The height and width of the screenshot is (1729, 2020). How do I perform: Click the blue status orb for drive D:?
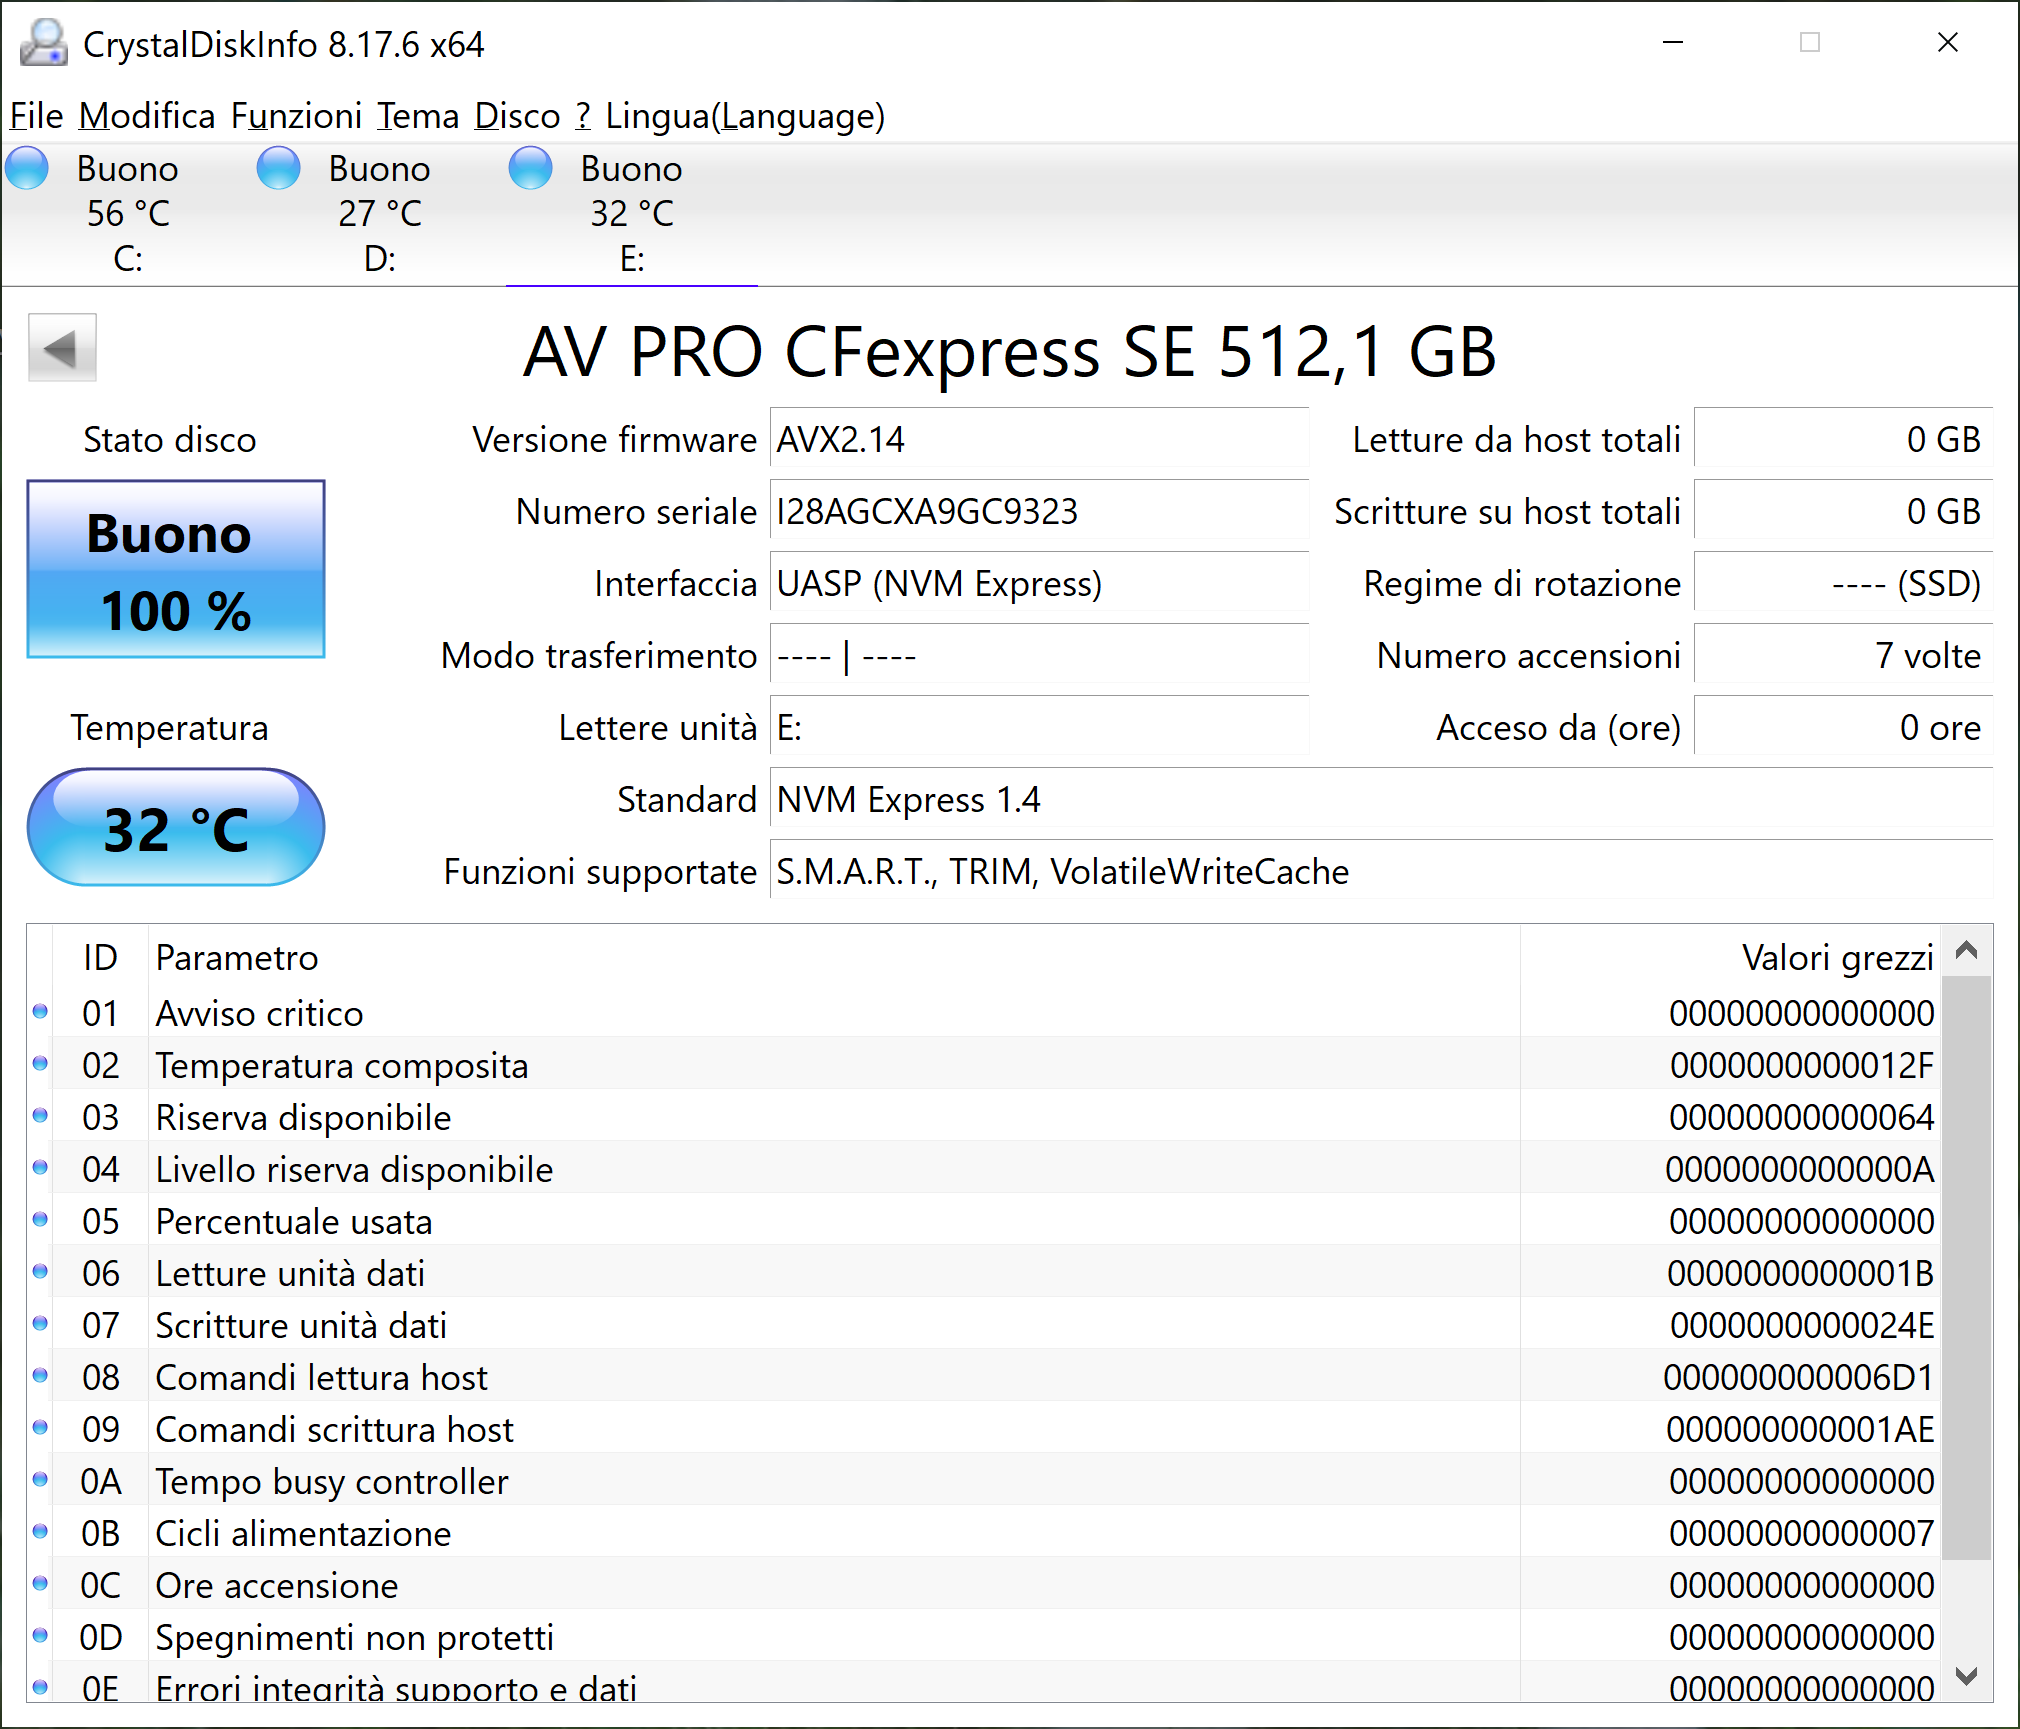click(x=279, y=168)
